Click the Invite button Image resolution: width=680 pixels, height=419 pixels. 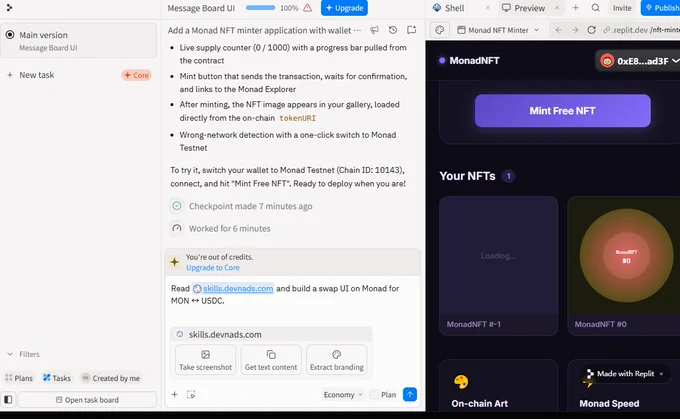(x=622, y=8)
